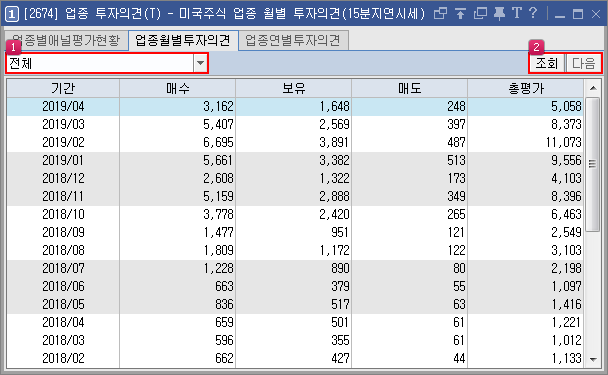Select the 2018/03 period cell

tap(63, 341)
